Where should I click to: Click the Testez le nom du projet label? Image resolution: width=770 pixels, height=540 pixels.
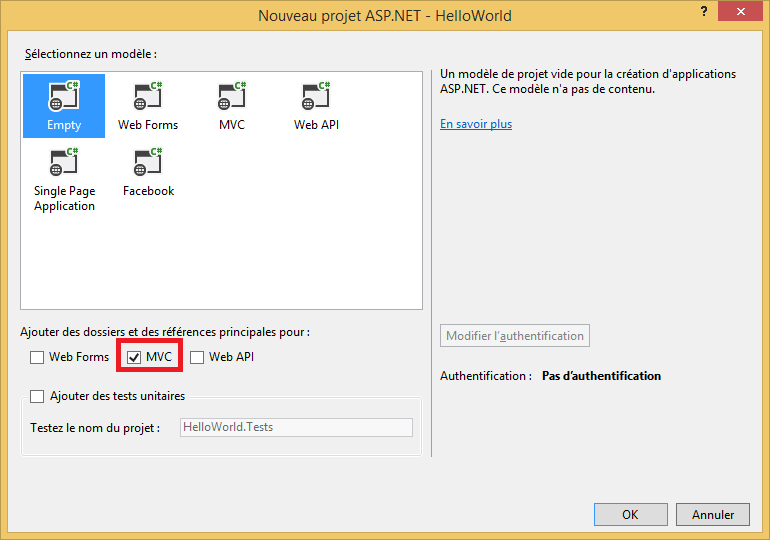95,428
